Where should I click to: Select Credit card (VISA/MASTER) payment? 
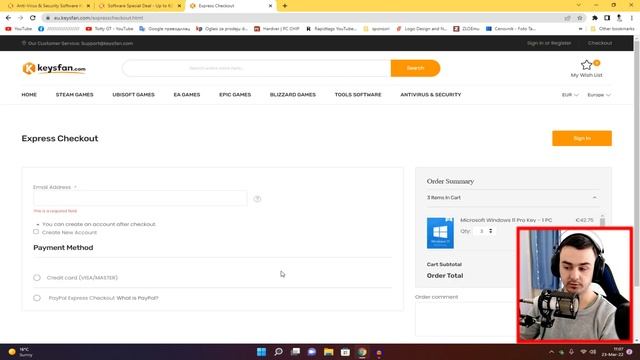coord(37,278)
